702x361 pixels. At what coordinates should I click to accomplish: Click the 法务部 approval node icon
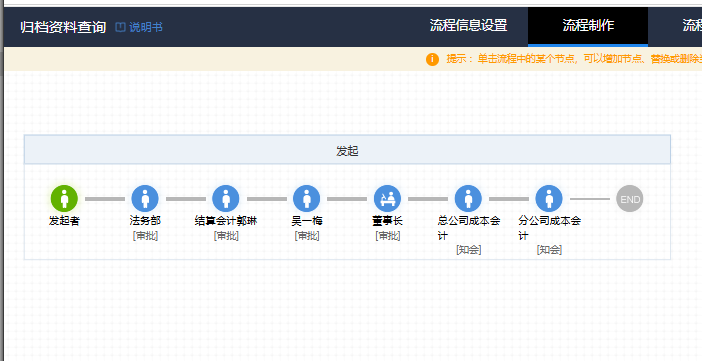(x=145, y=198)
